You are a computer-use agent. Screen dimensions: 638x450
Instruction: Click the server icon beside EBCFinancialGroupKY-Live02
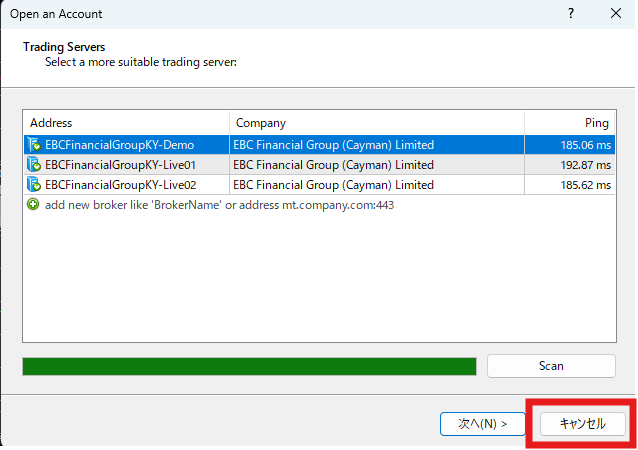(34, 185)
